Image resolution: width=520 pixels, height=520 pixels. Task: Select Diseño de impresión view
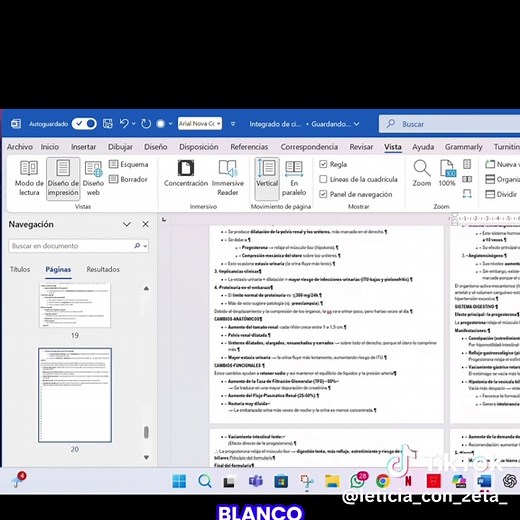click(x=63, y=178)
